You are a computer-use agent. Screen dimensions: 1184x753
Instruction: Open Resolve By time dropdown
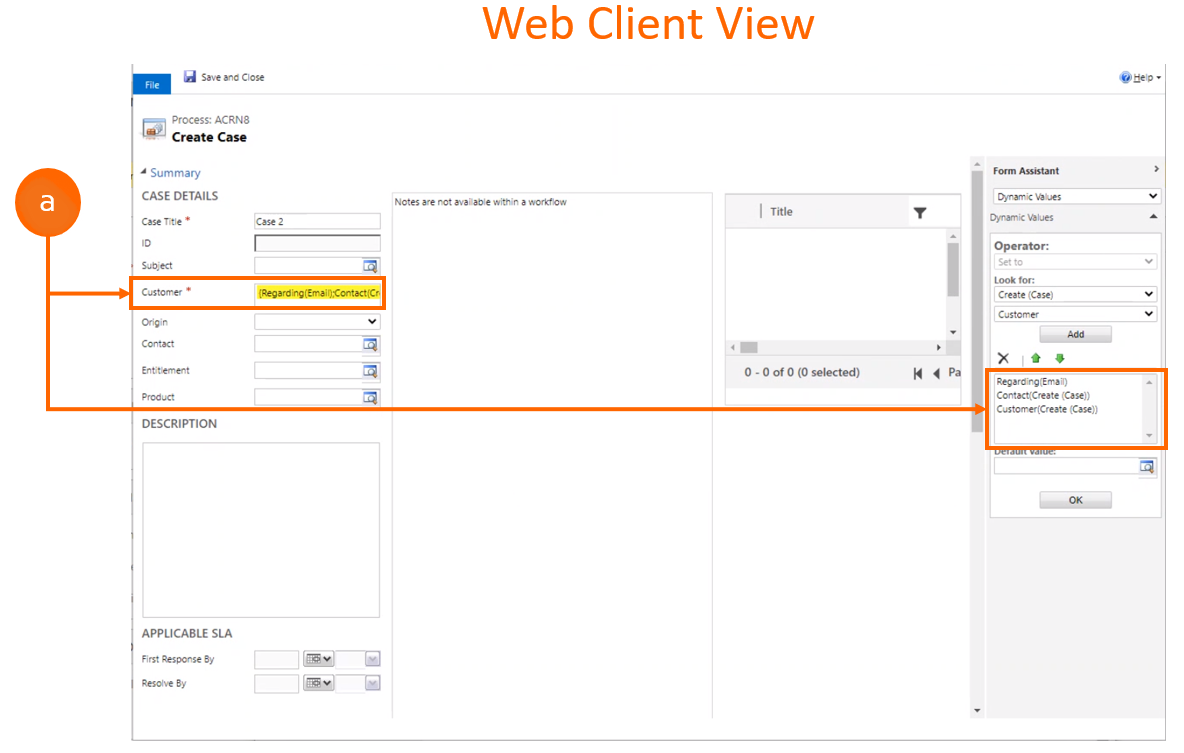point(372,684)
